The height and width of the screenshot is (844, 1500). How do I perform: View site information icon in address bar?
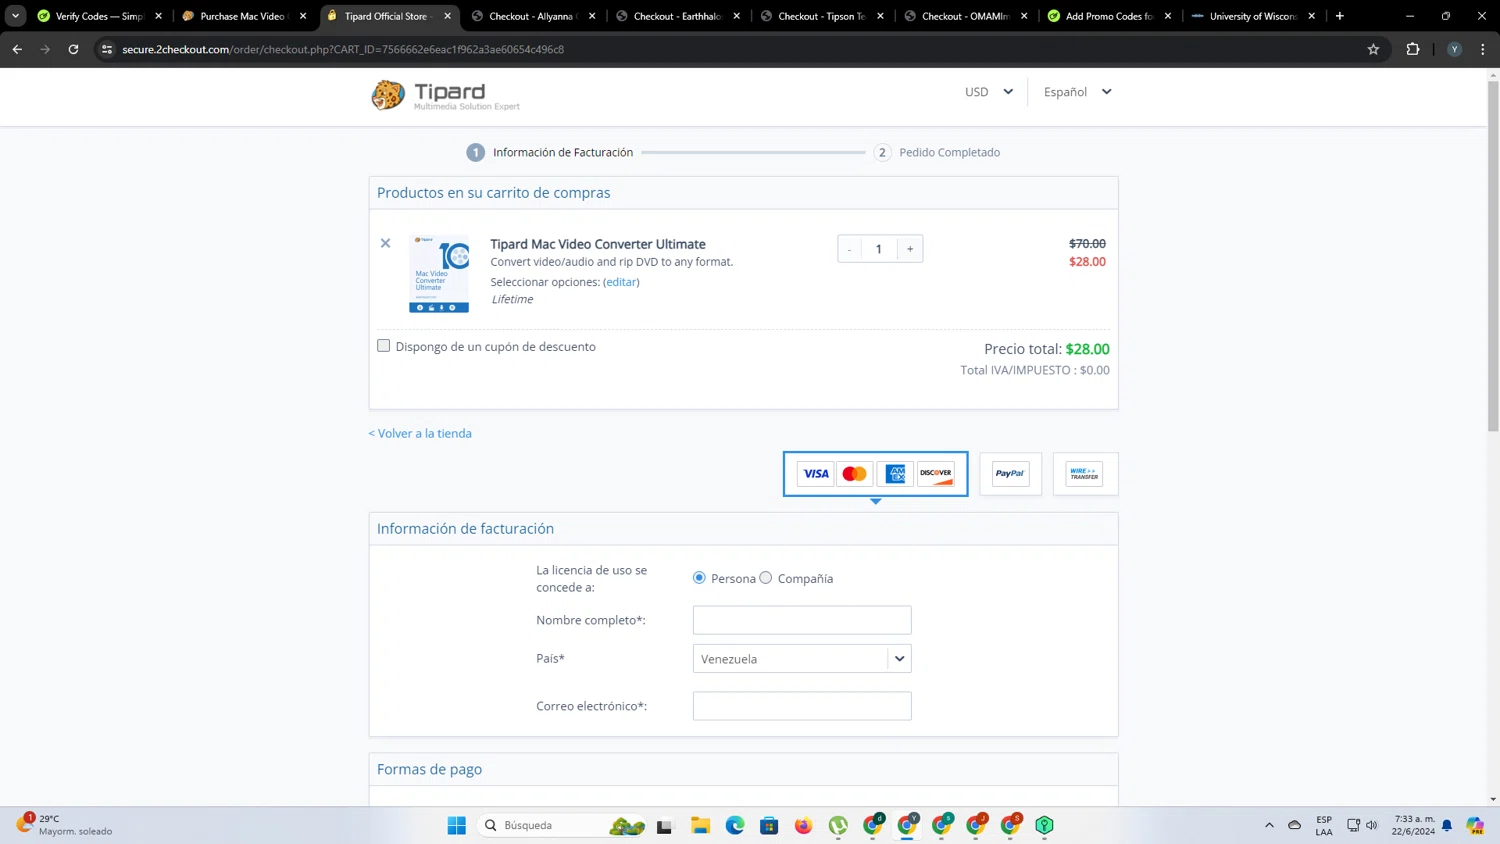click(107, 49)
